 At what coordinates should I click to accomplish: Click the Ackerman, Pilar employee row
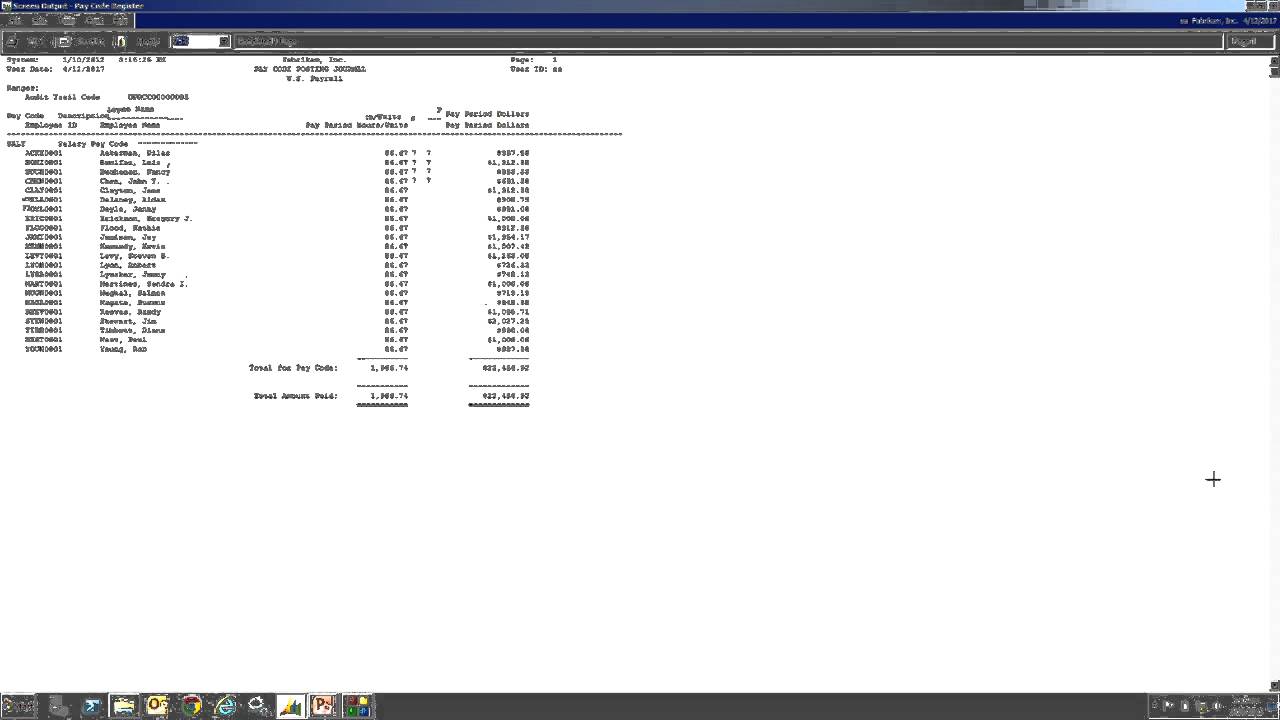pyautogui.click(x=277, y=153)
